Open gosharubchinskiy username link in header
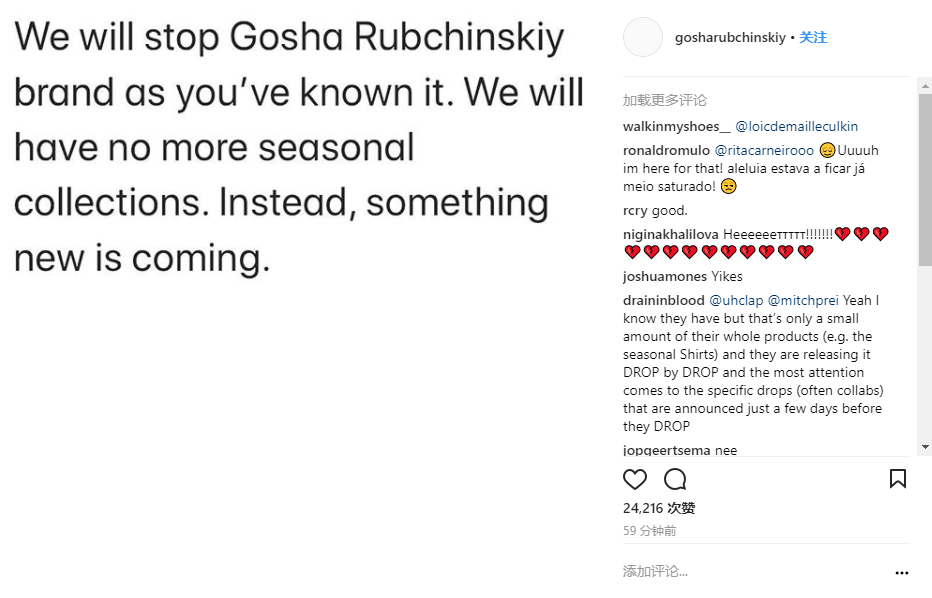The width and height of the screenshot is (932, 598). 731,37
